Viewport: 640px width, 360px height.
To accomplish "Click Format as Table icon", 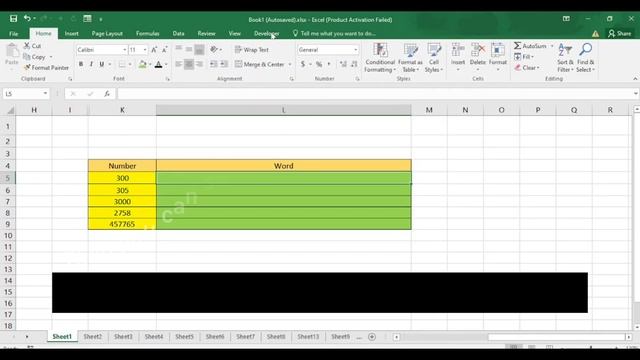I will [410, 58].
